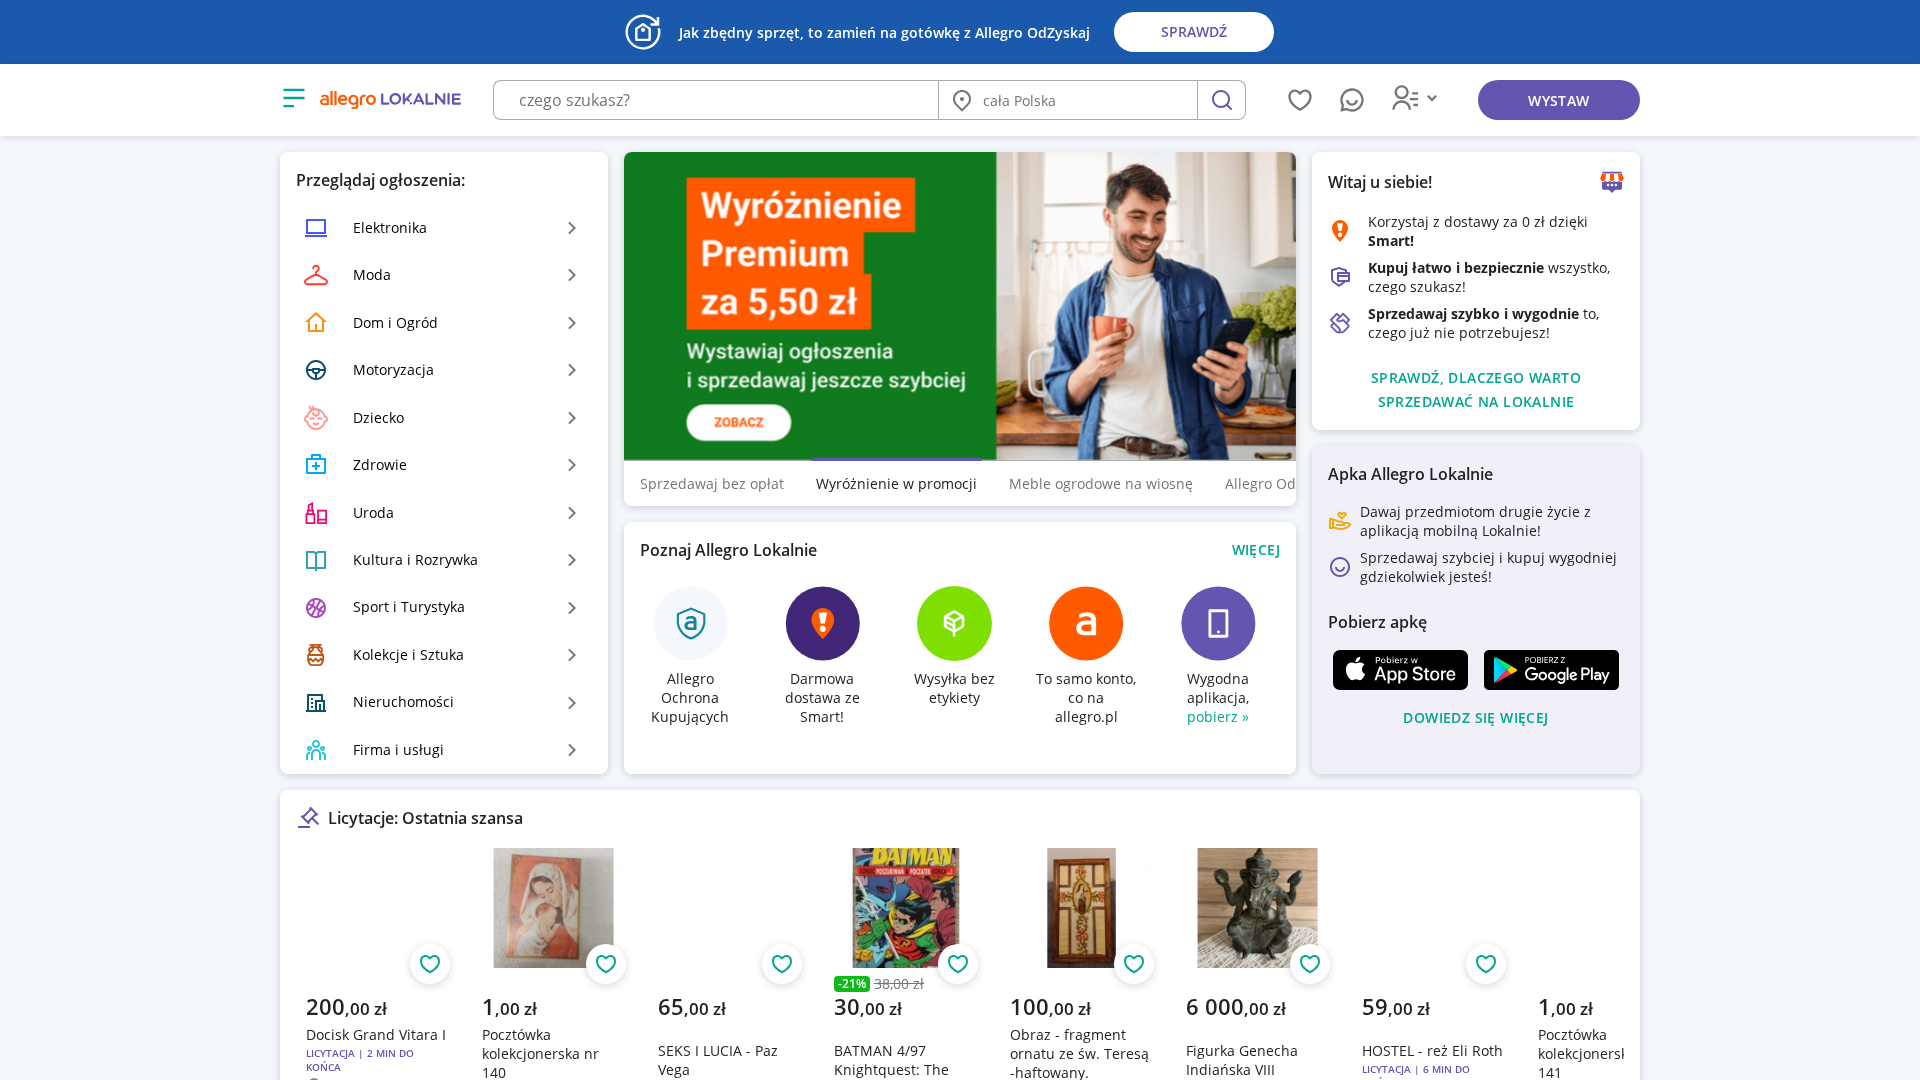Screen dimensions: 1920x1080
Task: Click the pobierz » link under Wygodna aplikacja
Action: click(x=1218, y=717)
